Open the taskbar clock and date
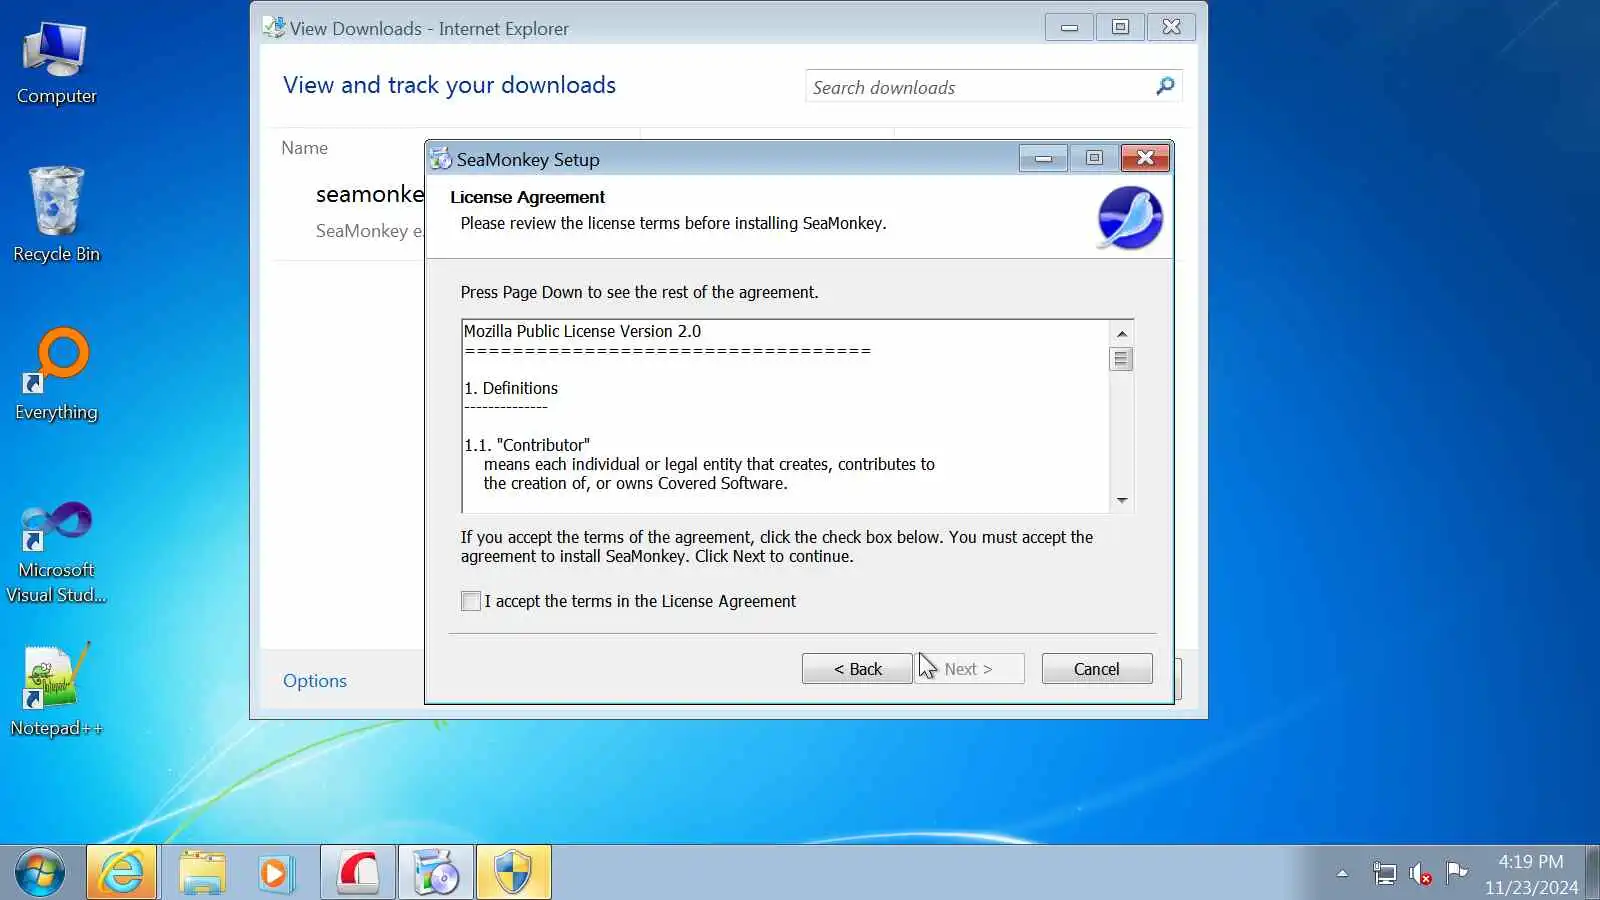1600x900 pixels. coord(1531,874)
